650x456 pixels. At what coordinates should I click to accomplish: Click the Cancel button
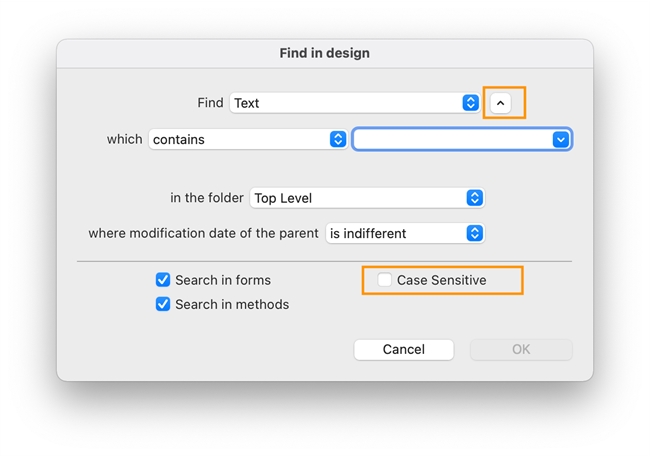click(x=404, y=350)
